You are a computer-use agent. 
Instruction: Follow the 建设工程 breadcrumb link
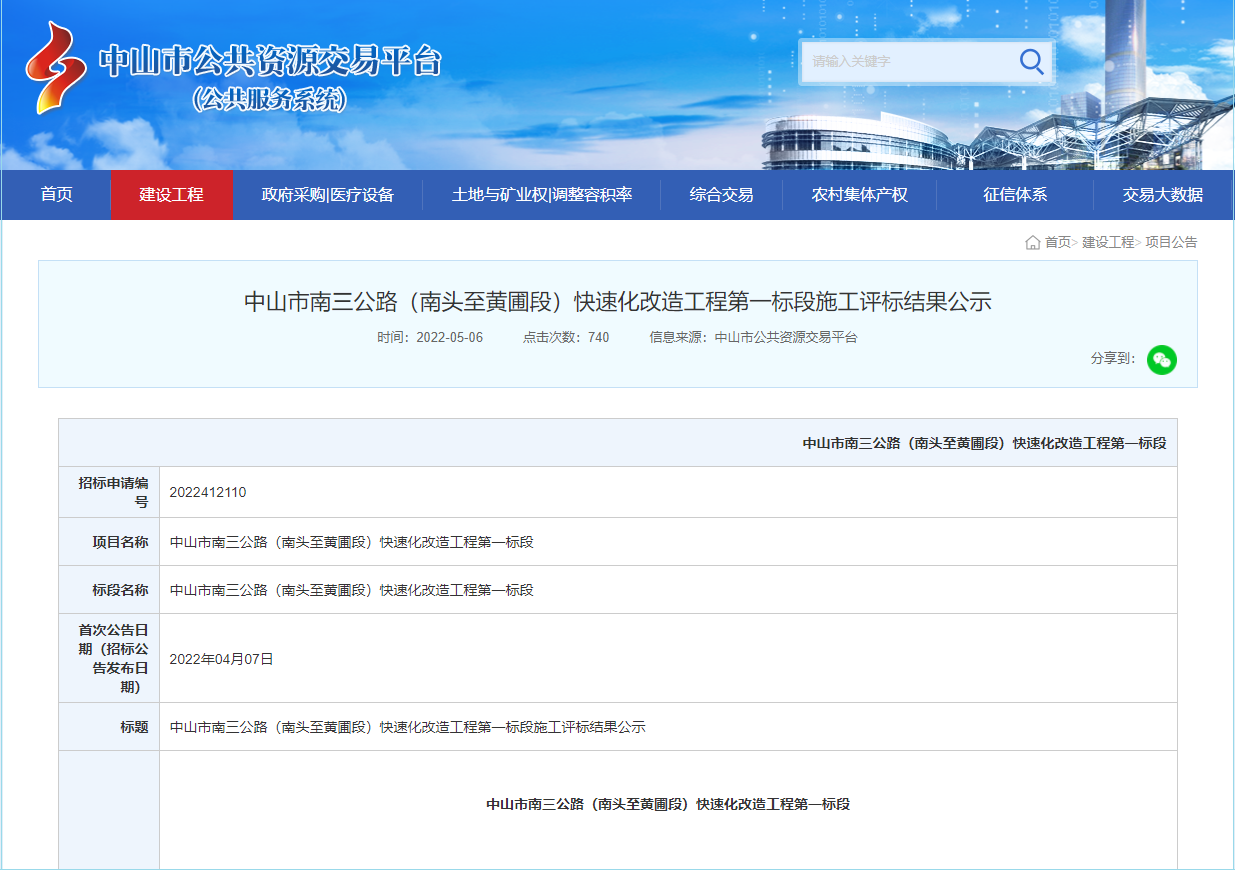pyautogui.click(x=1107, y=243)
